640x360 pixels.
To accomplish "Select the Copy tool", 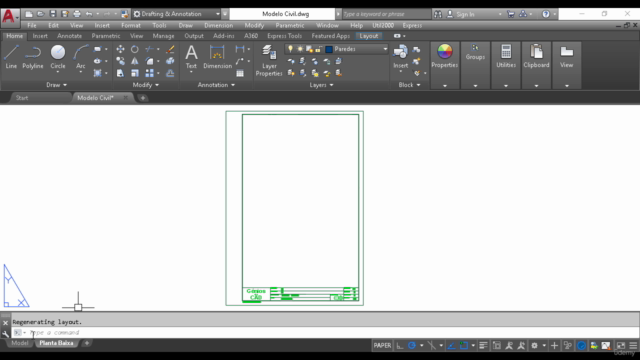I will 120,61.
